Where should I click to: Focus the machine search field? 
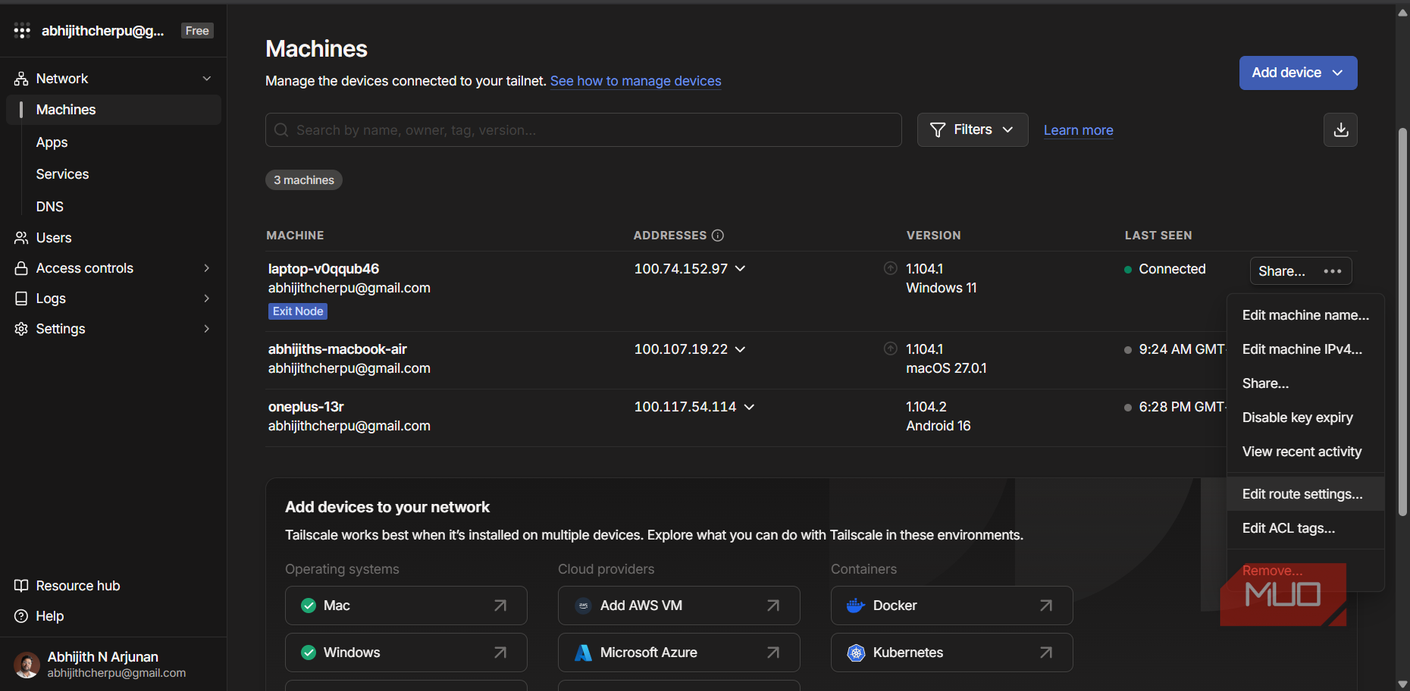(x=583, y=130)
